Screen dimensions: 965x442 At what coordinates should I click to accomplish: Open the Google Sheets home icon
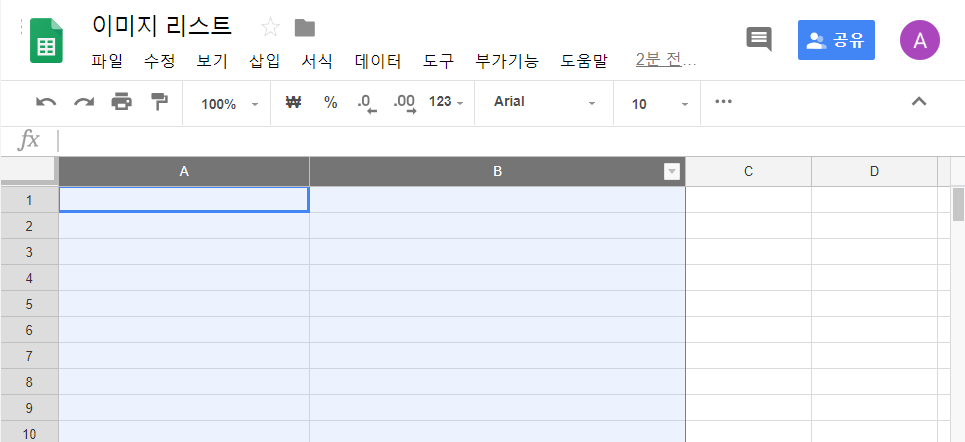46,41
